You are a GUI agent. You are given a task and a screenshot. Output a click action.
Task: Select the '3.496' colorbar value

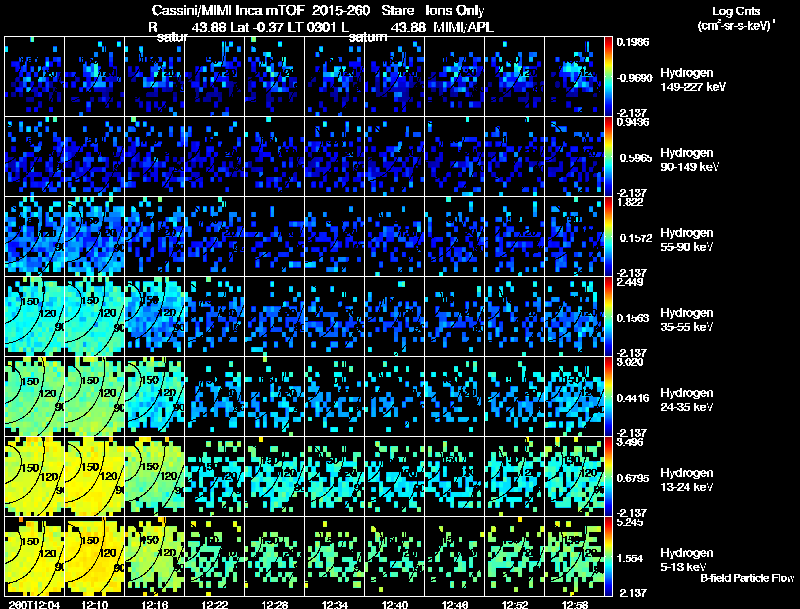click(630, 442)
